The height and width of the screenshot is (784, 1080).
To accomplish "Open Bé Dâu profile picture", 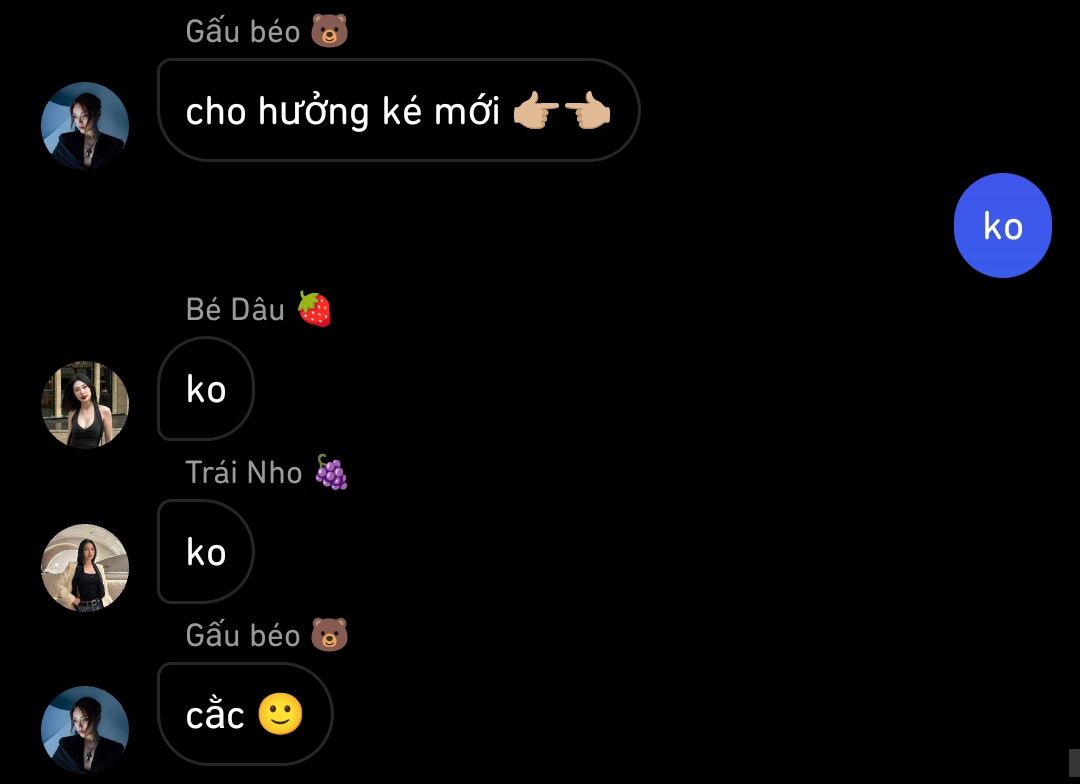I will point(85,404).
